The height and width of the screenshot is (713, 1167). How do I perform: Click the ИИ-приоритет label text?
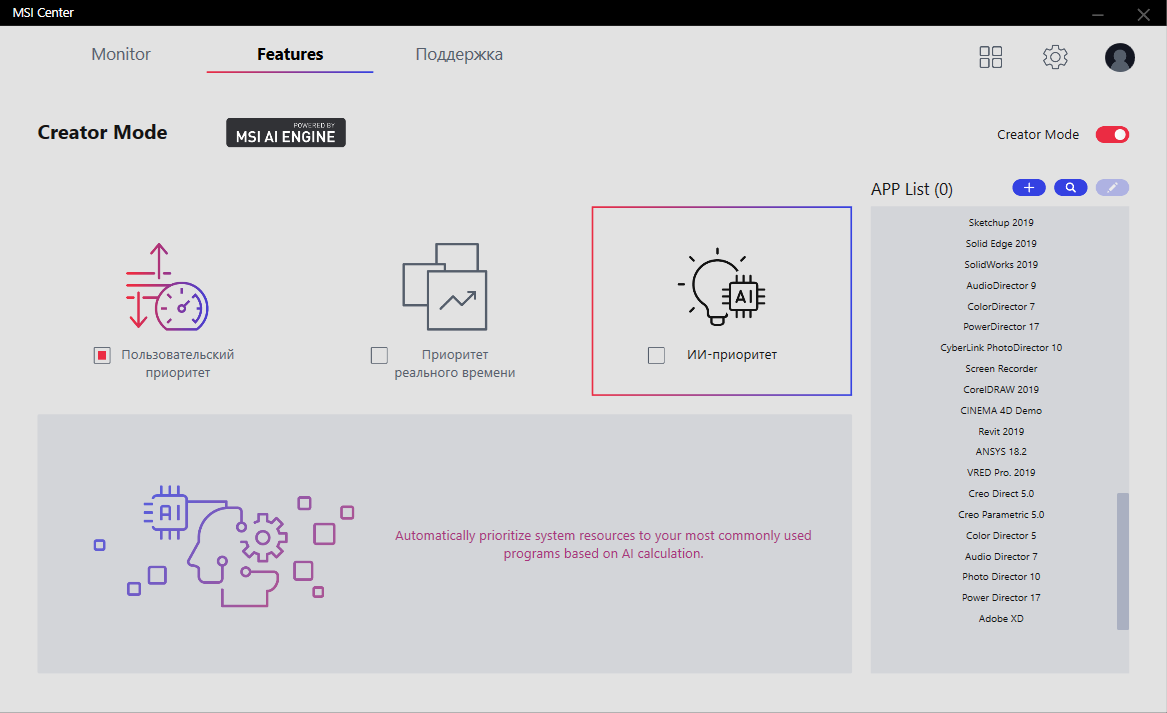(732, 355)
